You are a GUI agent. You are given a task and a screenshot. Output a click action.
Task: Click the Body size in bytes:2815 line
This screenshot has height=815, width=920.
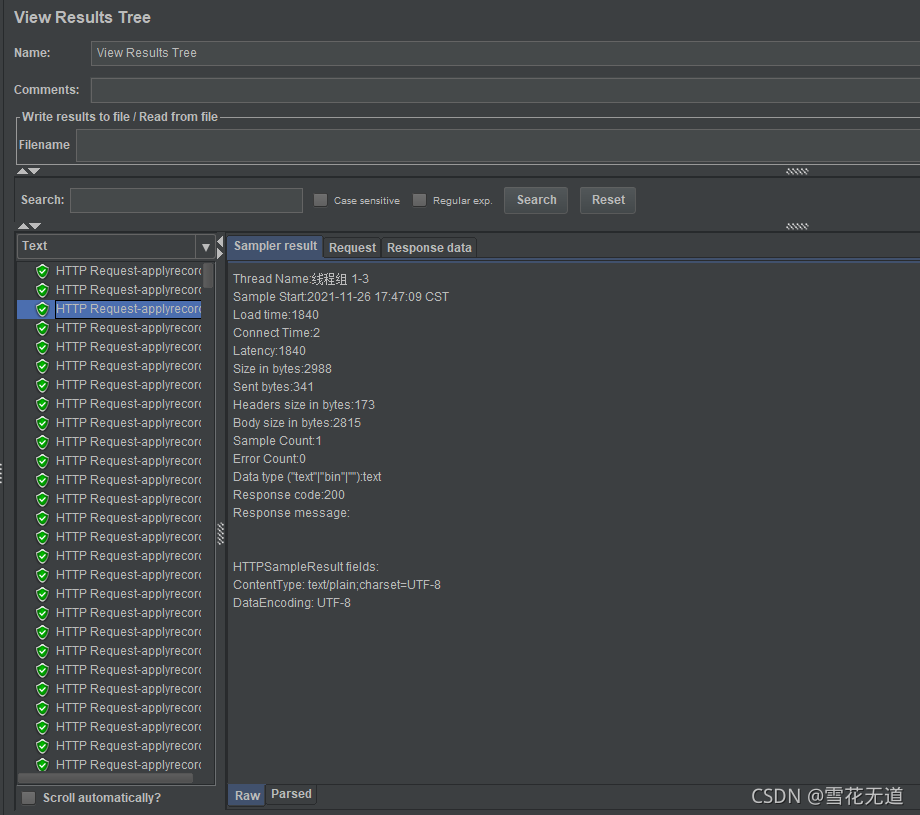click(297, 423)
